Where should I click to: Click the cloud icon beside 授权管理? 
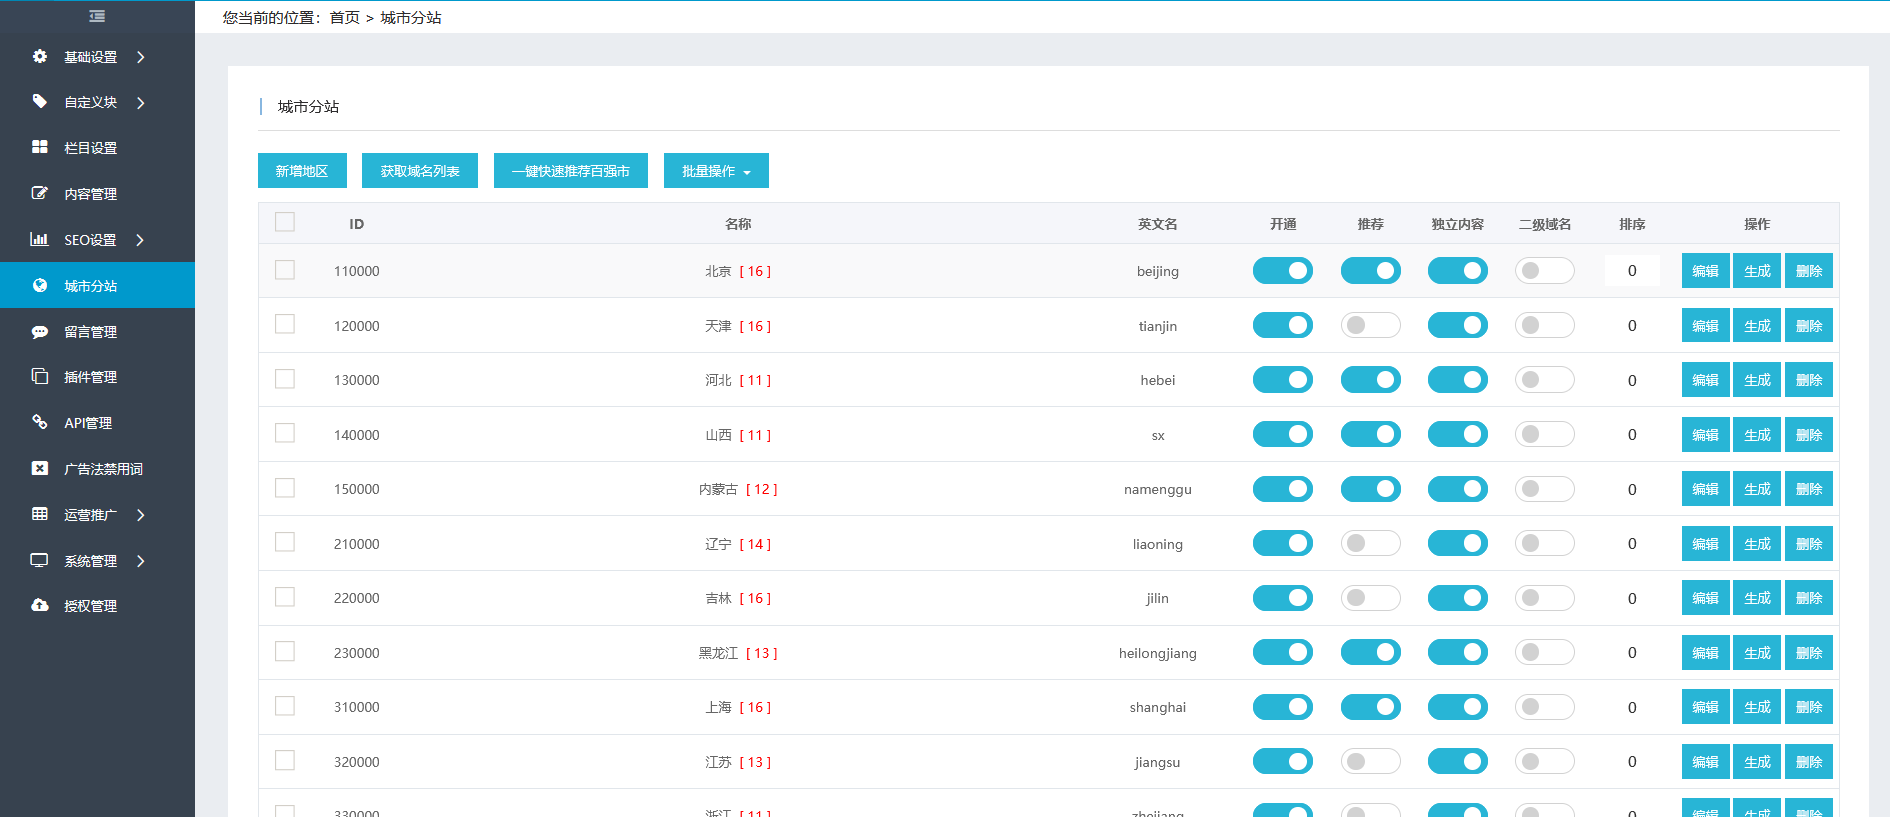pyautogui.click(x=40, y=605)
